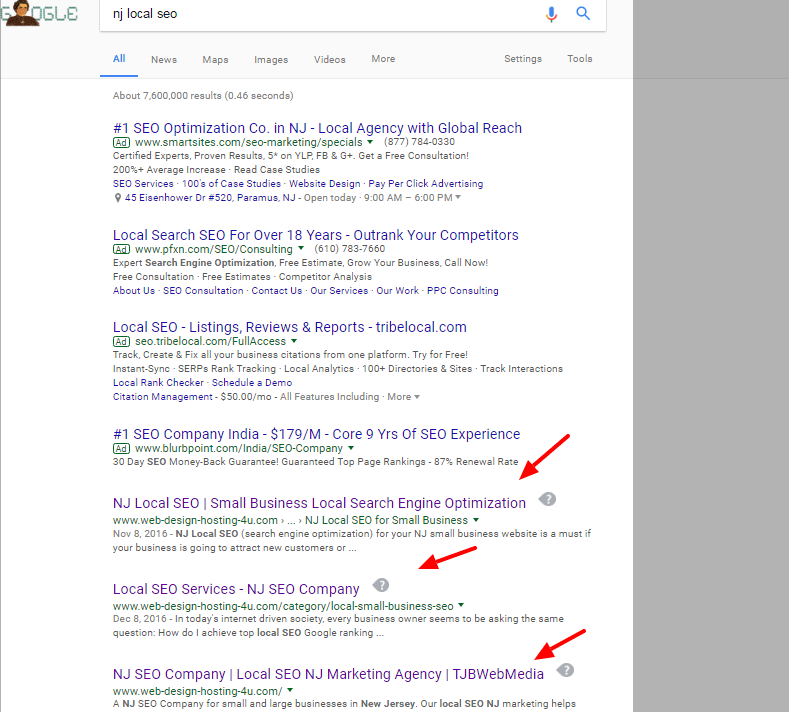Open NJ Local SEO Small Business result
This screenshot has height=712, width=789.
click(320, 503)
